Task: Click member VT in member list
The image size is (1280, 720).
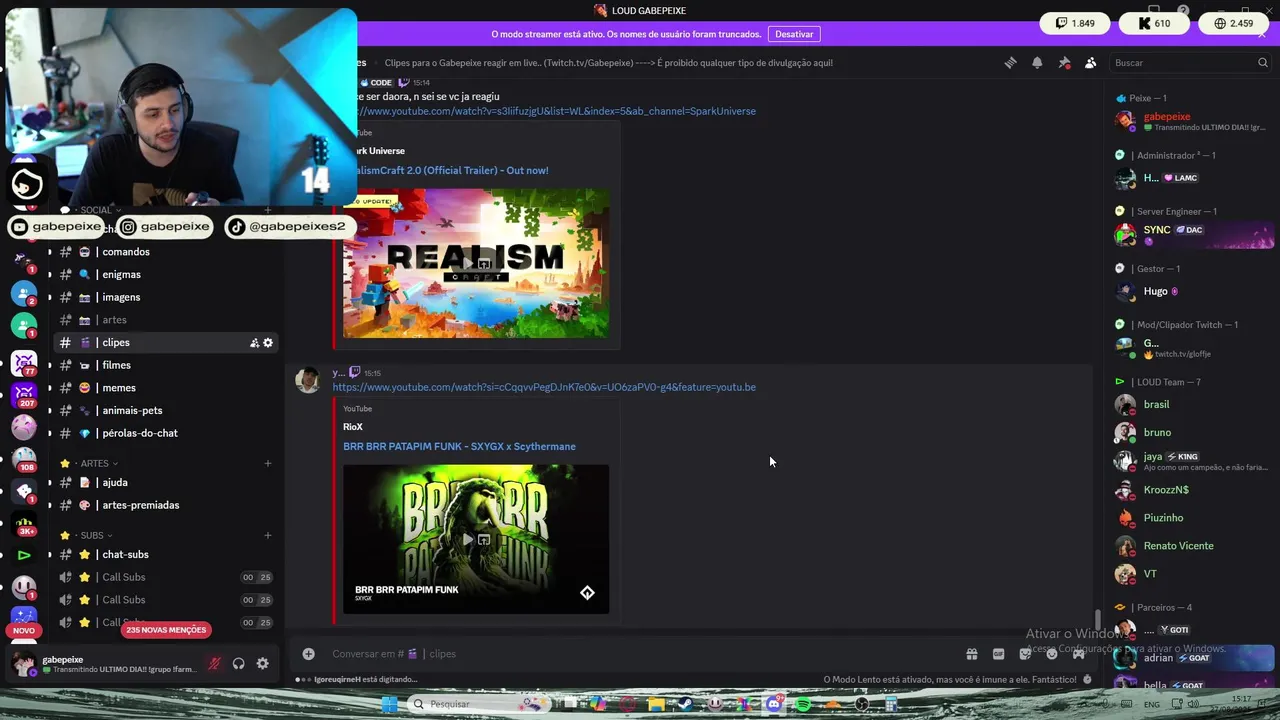Action: [1194, 574]
